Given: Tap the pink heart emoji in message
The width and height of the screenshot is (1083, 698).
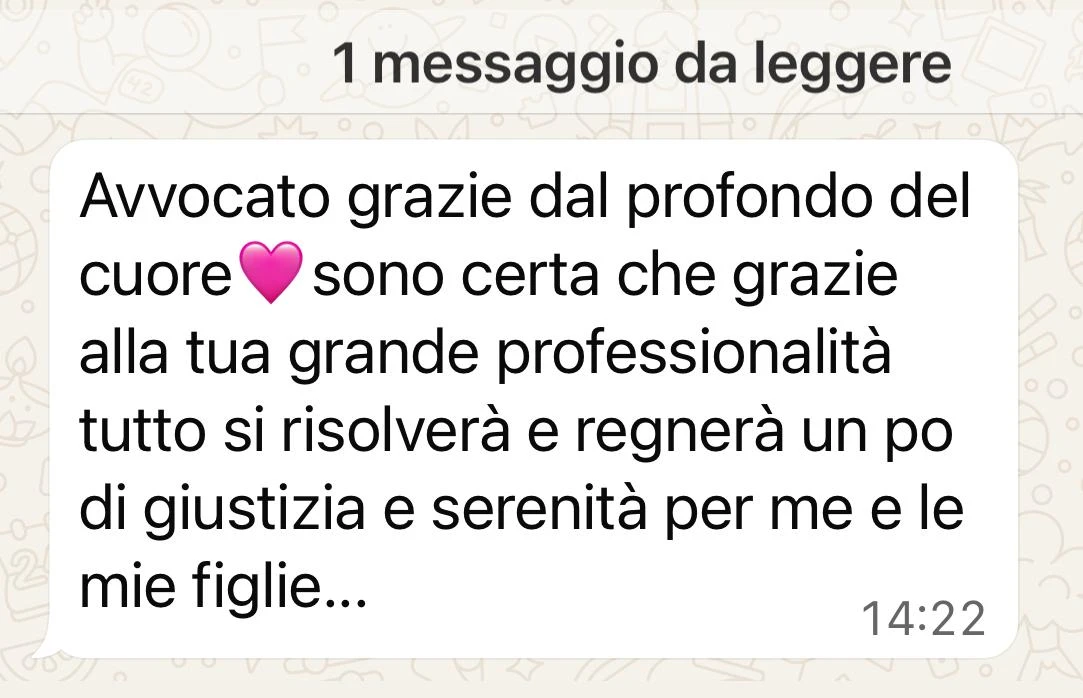Looking at the screenshot, I should pyautogui.click(x=270, y=272).
